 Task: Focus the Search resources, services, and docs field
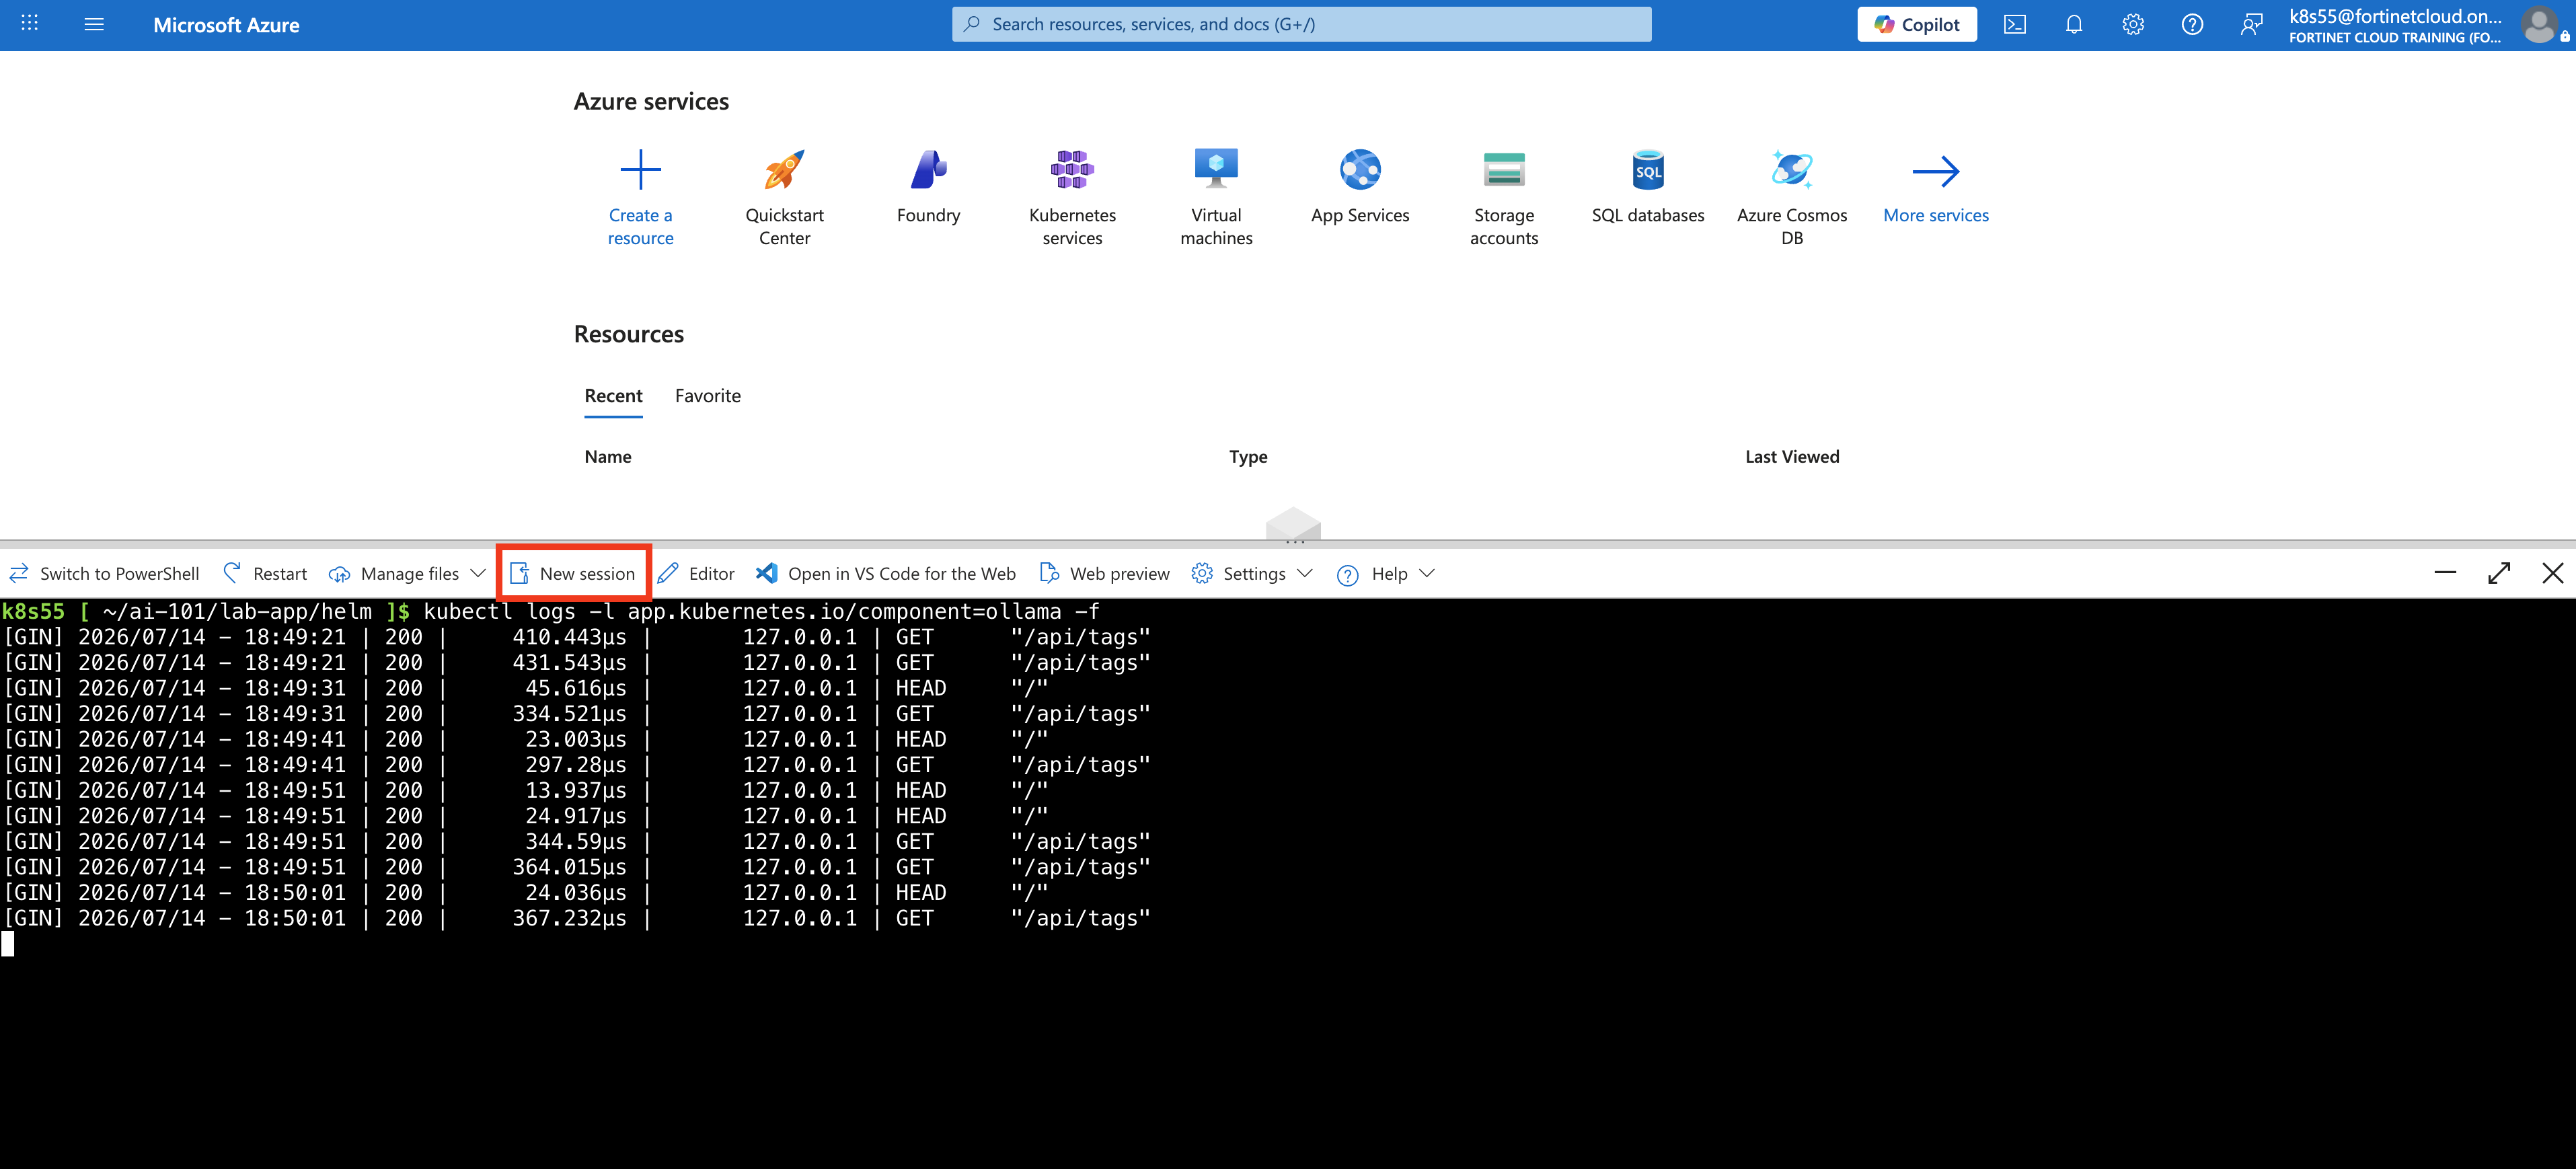1302,25
